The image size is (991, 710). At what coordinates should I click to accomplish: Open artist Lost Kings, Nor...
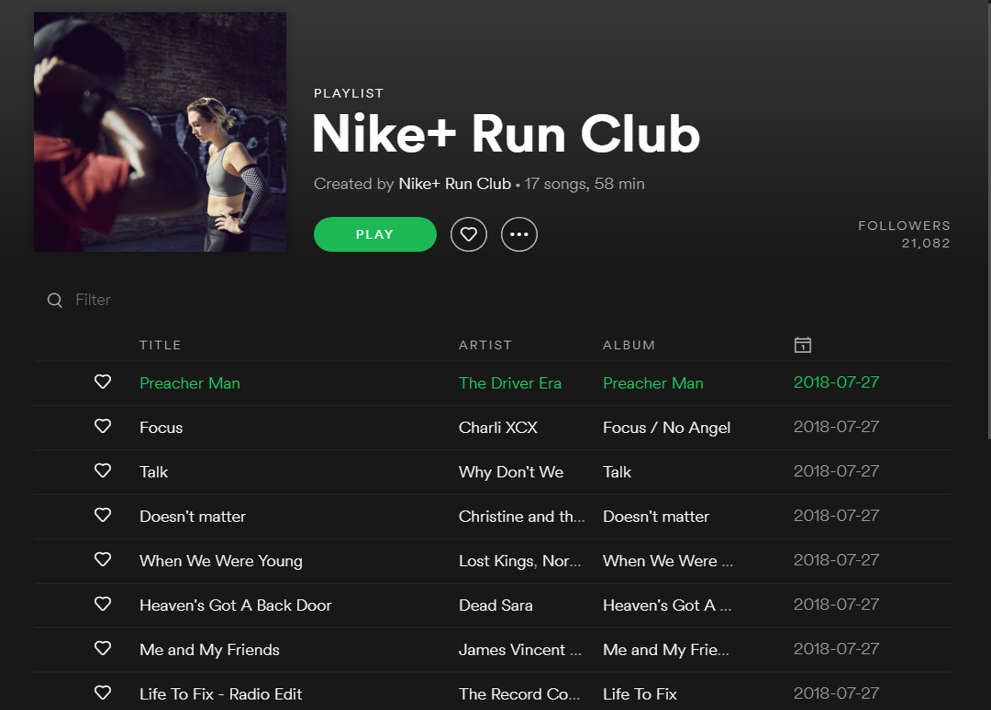(520, 561)
